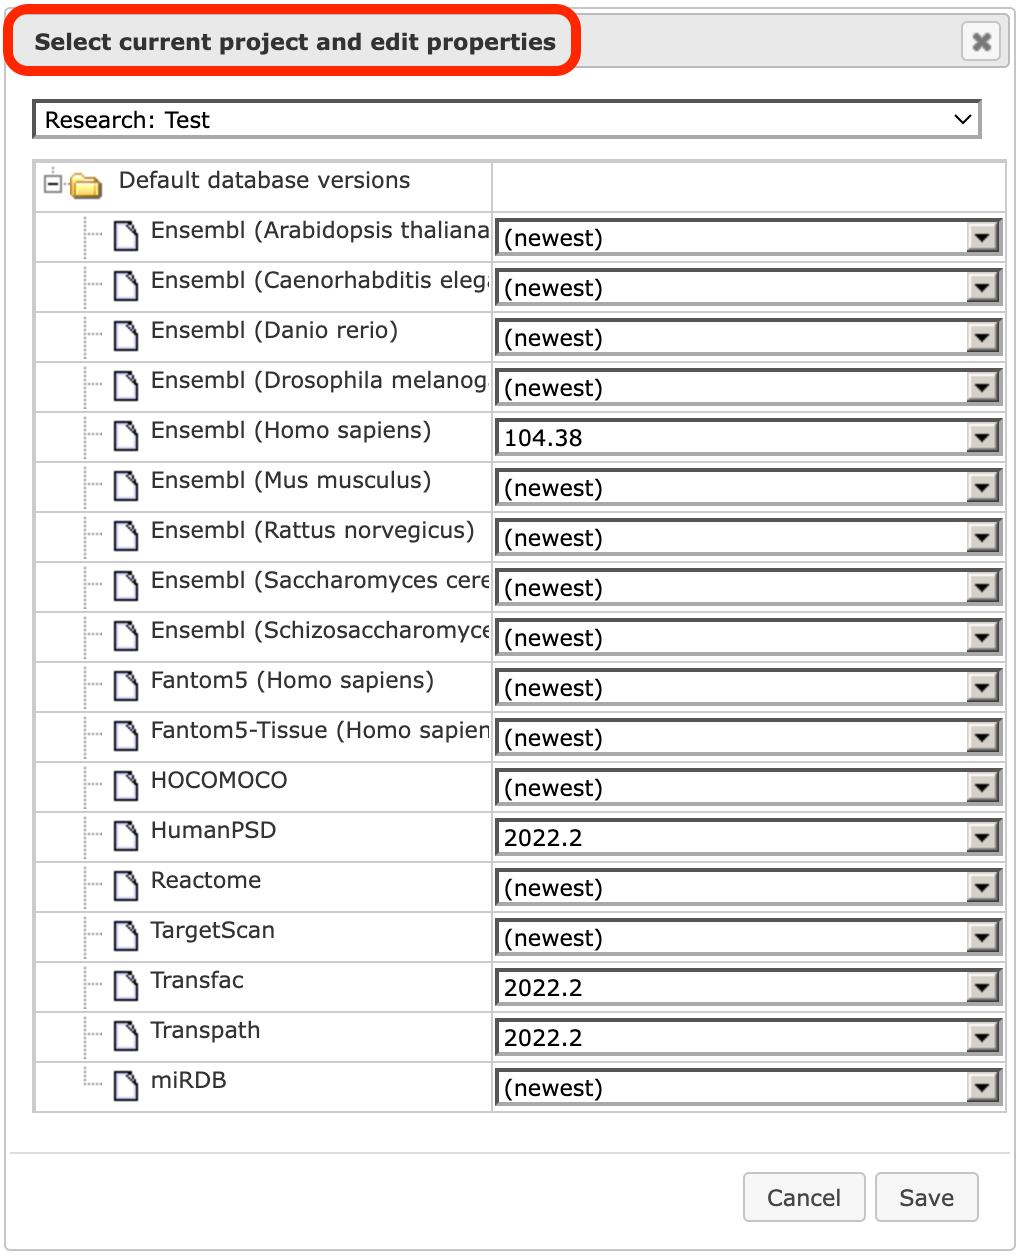This screenshot has width=1022, height=1256.
Task: Select the Transpath row label
Action: 205,1031
